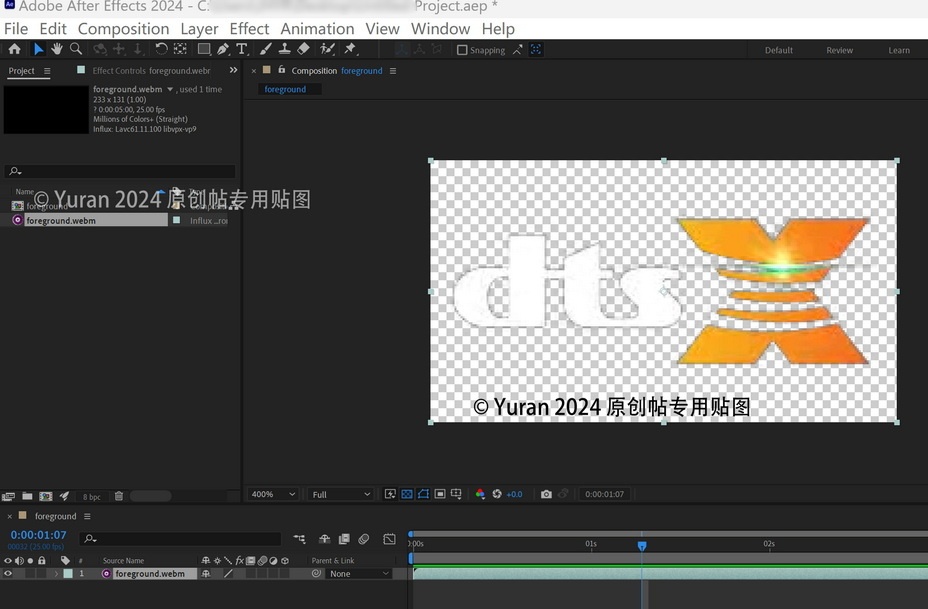This screenshot has width=928, height=609.
Task: Open the Composition menu
Action: coord(123,28)
